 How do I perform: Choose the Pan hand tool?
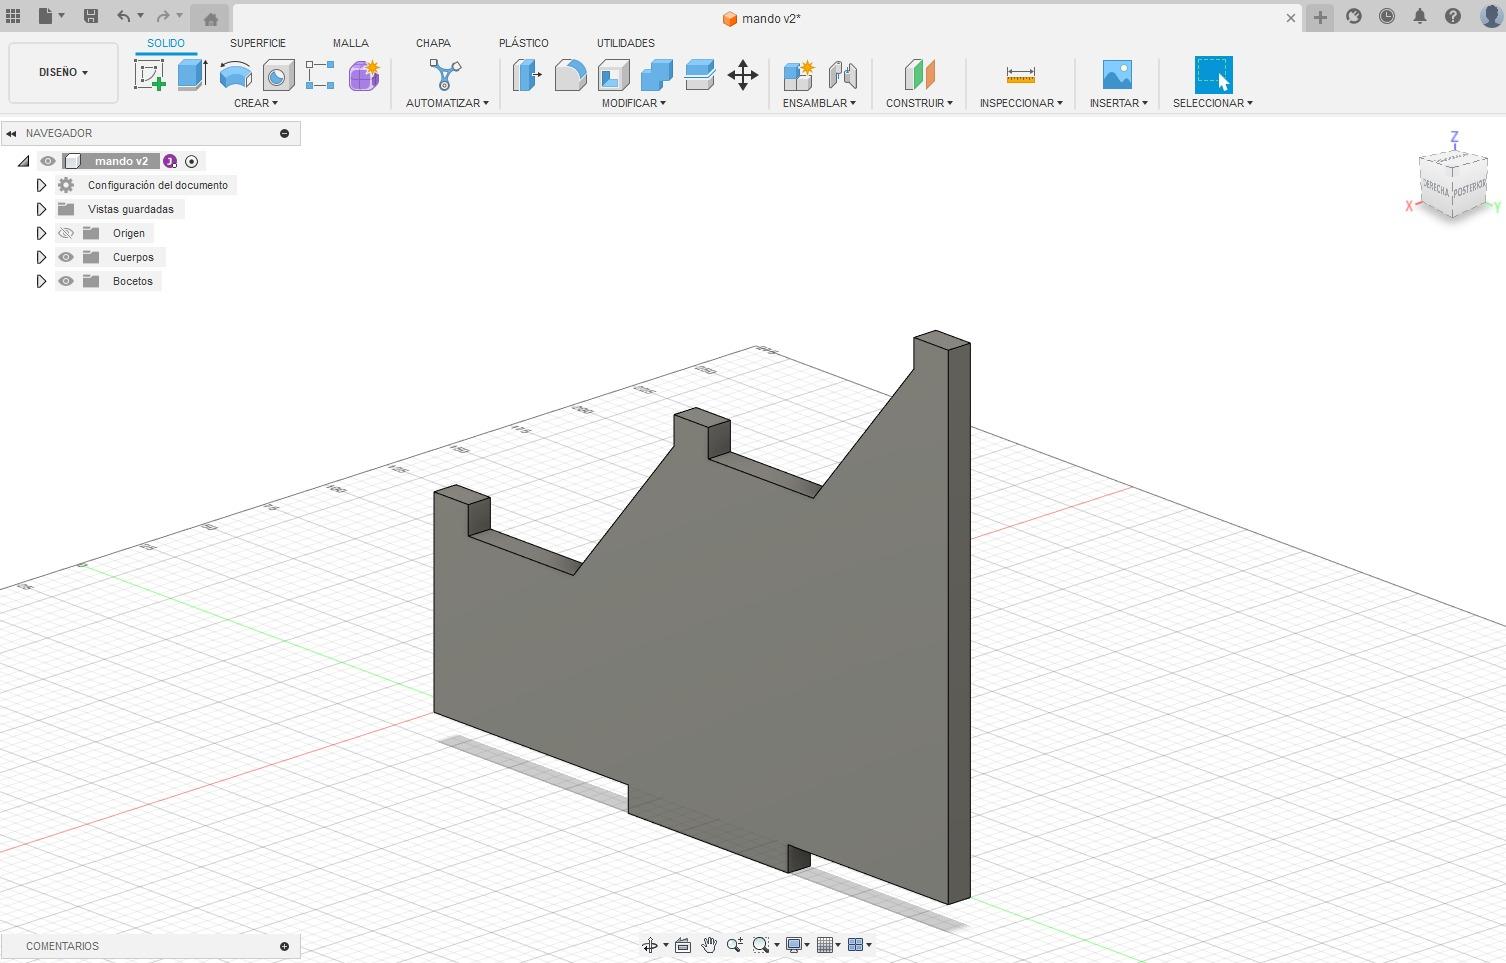coord(709,945)
